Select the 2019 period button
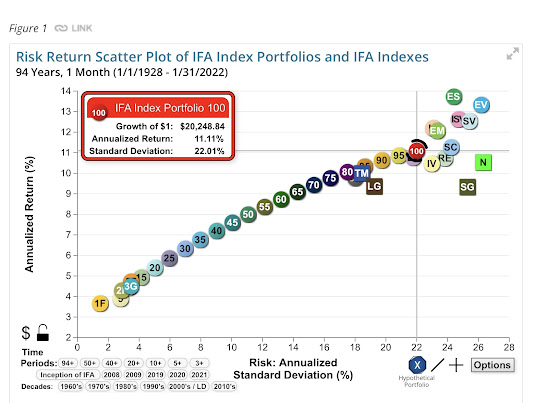Viewport: 535px width, 403px height. [x=156, y=375]
